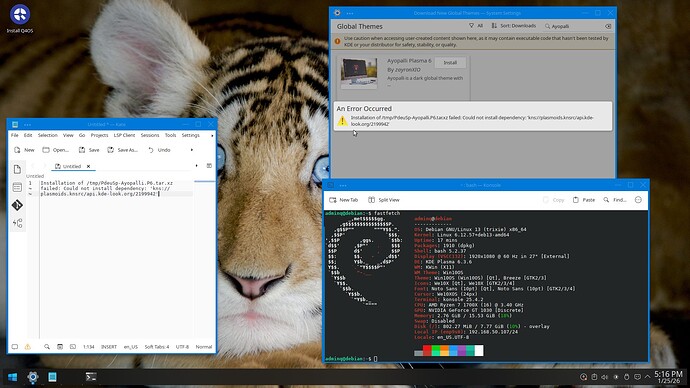Open the Normal highlighting mode selector
Image resolution: width=690 pixels, height=388 pixels.
point(204,347)
